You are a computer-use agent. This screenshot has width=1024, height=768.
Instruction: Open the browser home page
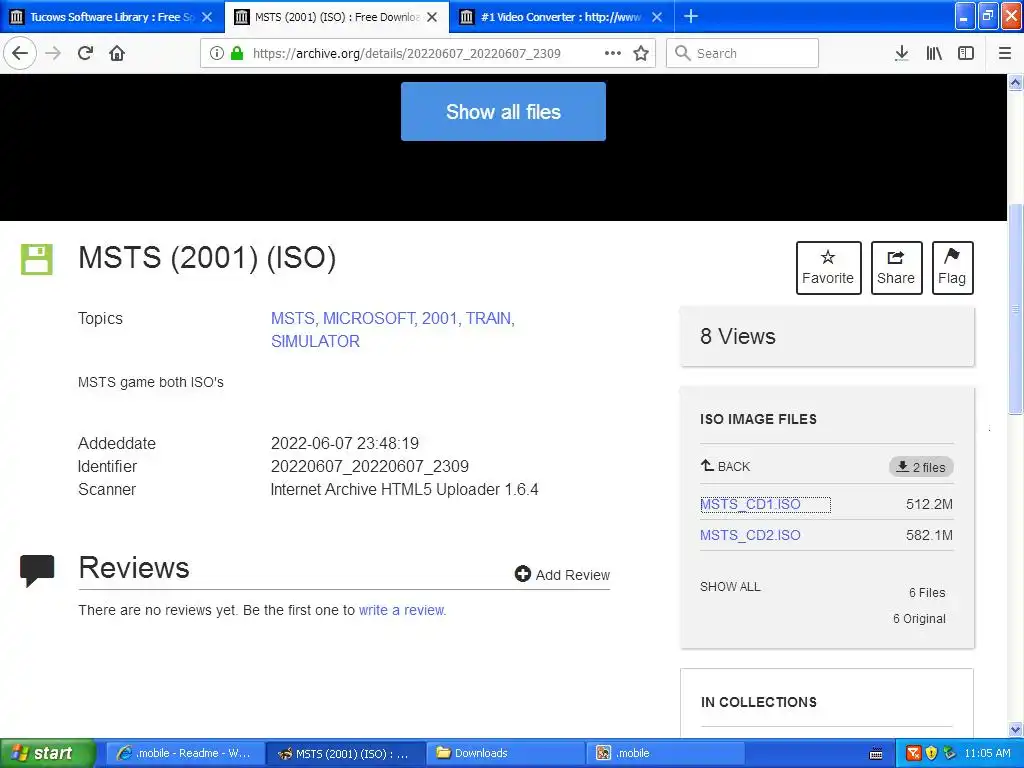(x=117, y=53)
